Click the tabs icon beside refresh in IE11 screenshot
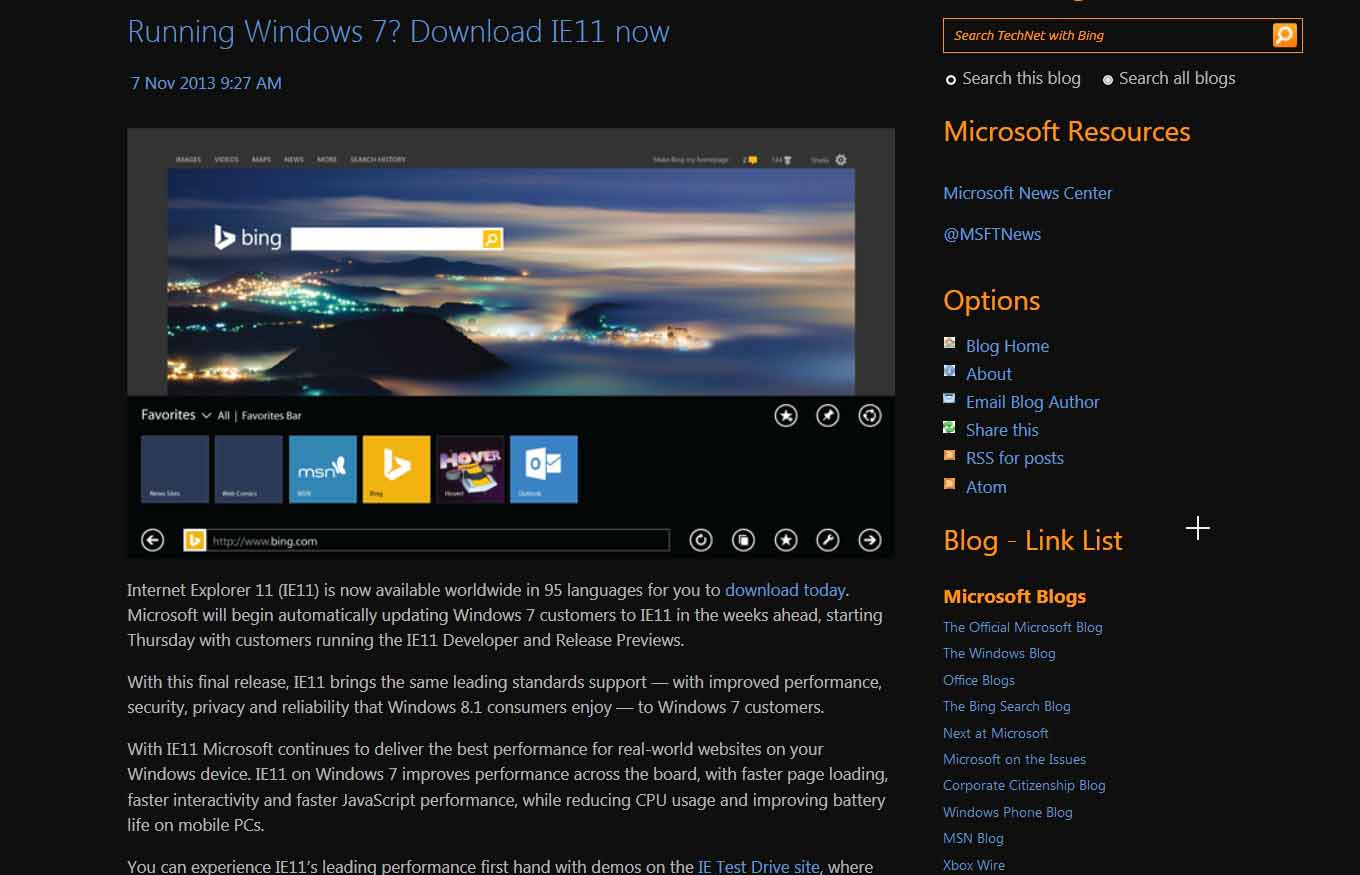The height and width of the screenshot is (875, 1360). [x=743, y=540]
